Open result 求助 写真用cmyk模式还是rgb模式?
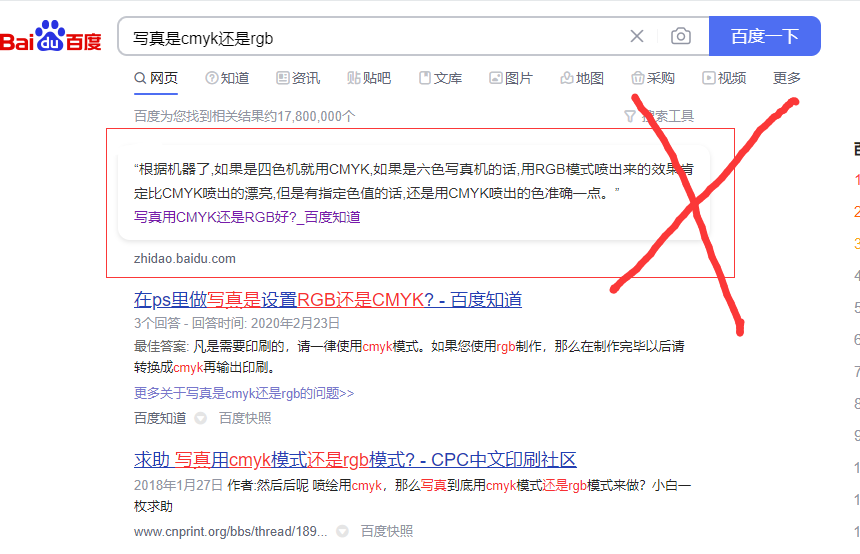 [x=355, y=460]
